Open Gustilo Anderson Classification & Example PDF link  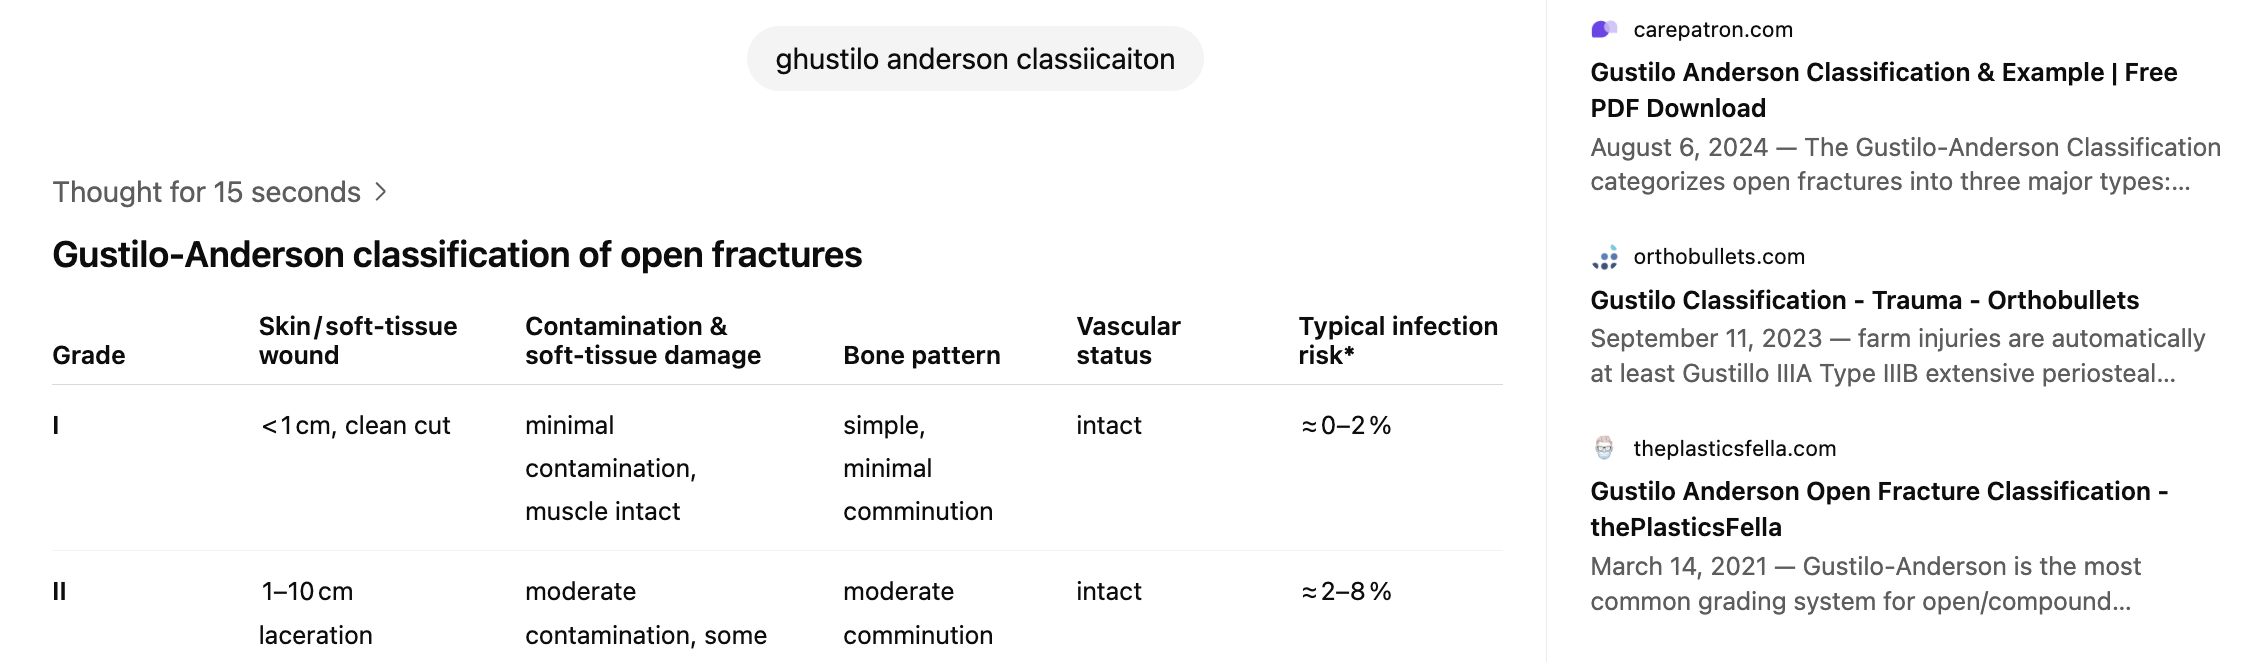point(1884,90)
